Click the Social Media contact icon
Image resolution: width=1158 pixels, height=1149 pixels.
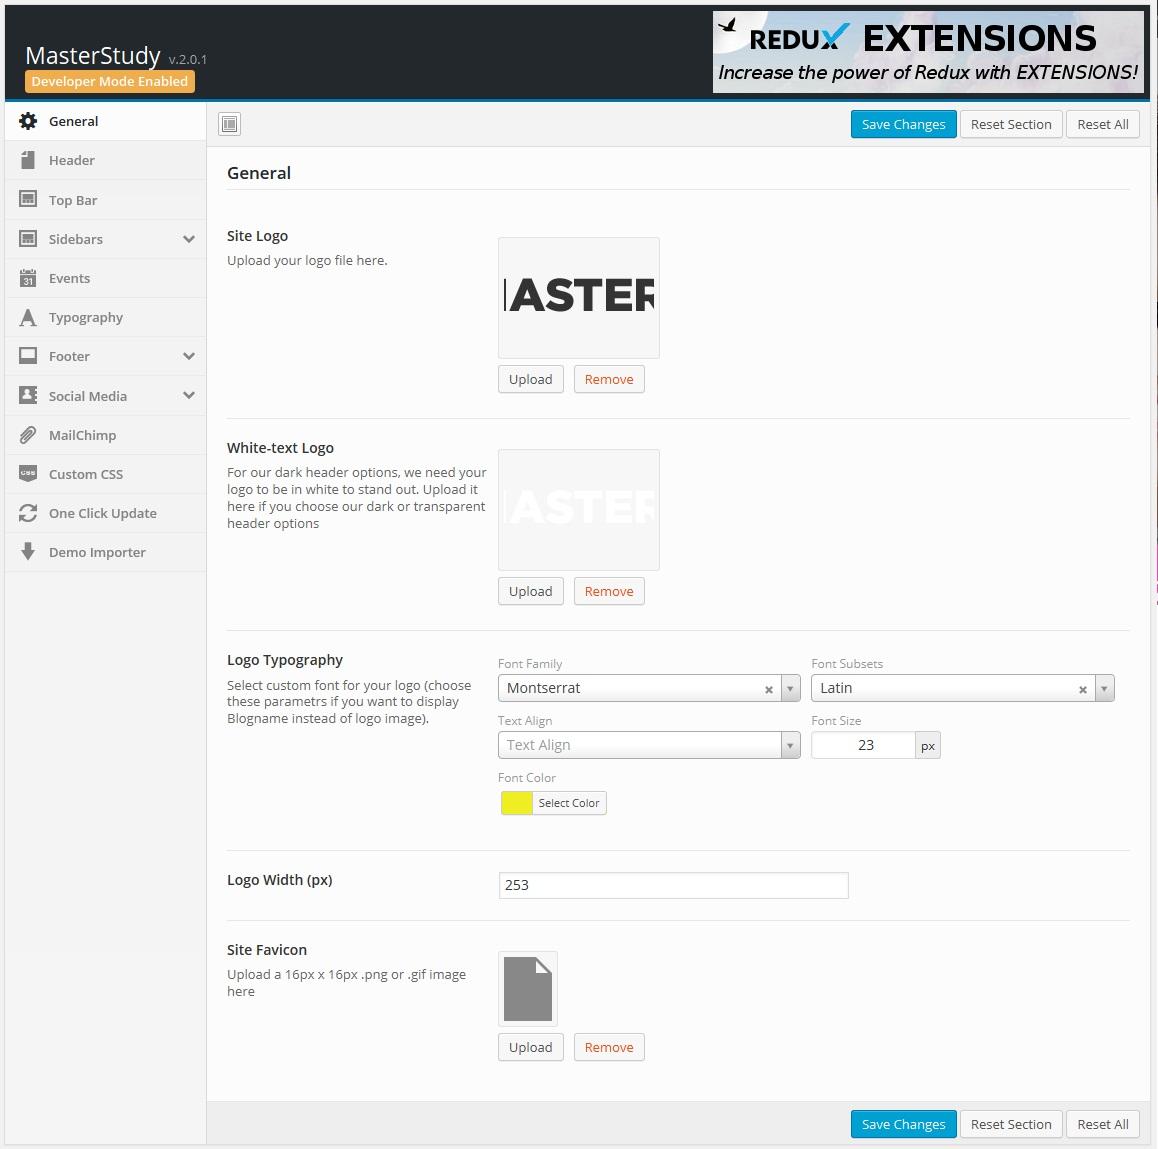(x=28, y=395)
